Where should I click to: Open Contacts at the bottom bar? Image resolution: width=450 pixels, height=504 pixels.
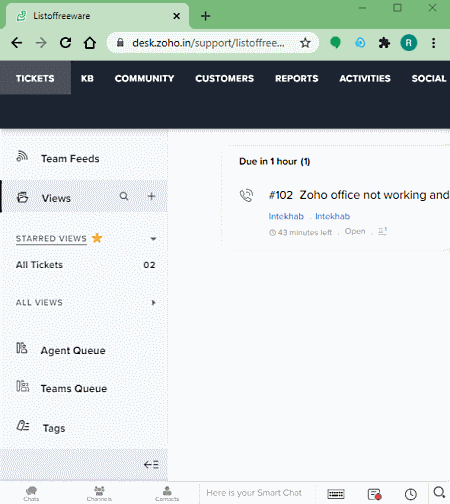click(167, 493)
